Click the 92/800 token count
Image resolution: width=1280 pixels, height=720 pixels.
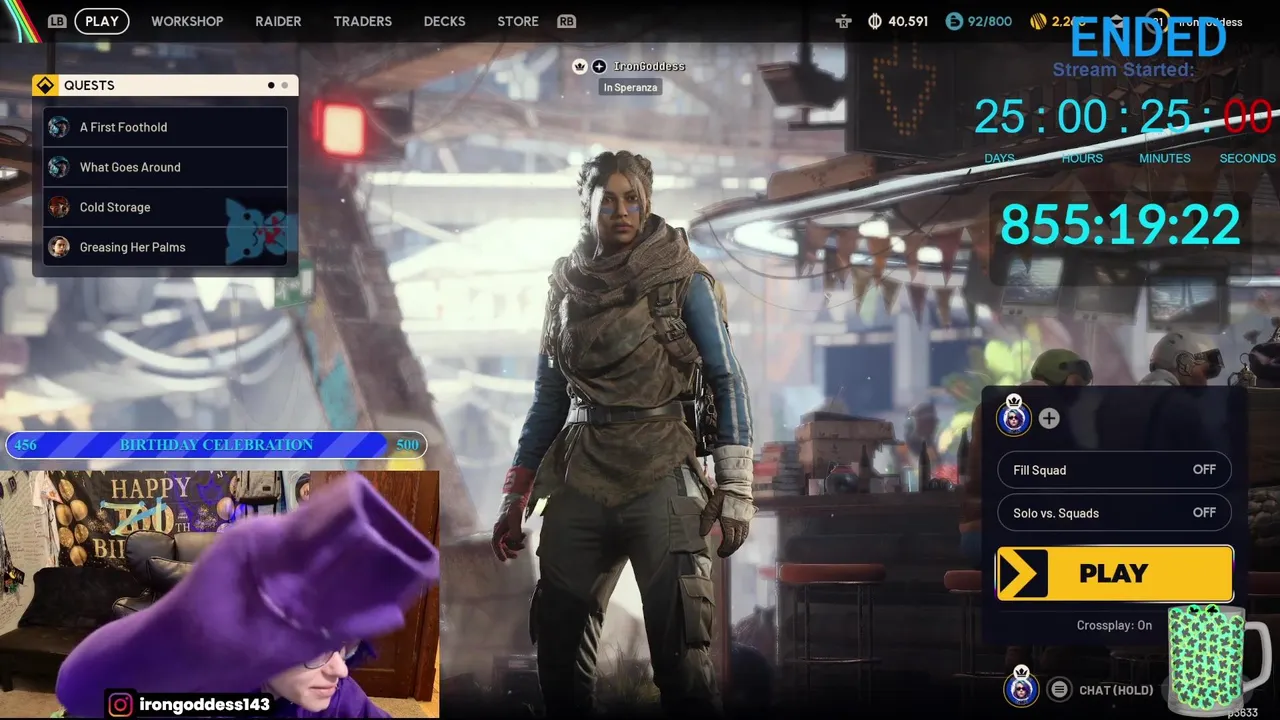tap(990, 21)
